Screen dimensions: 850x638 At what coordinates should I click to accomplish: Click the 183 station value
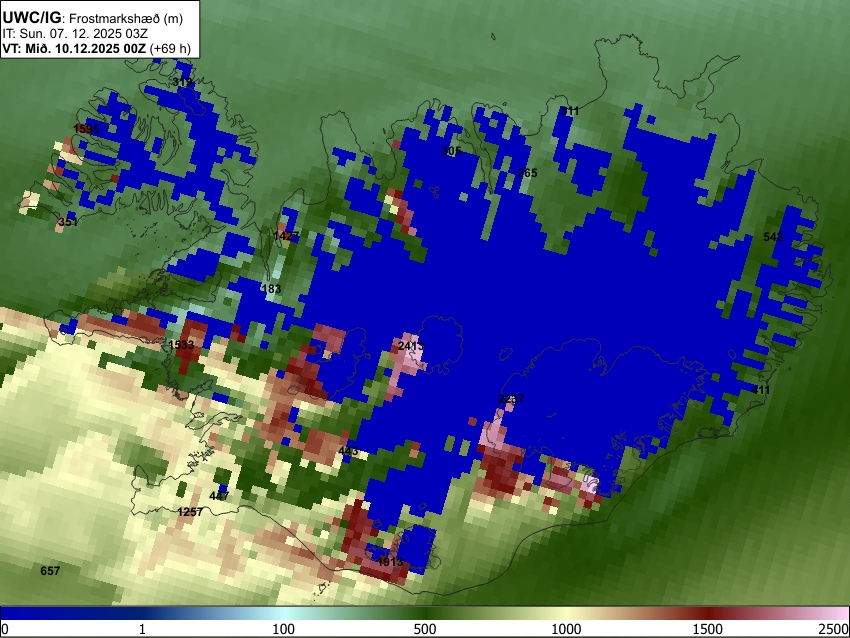click(x=271, y=288)
